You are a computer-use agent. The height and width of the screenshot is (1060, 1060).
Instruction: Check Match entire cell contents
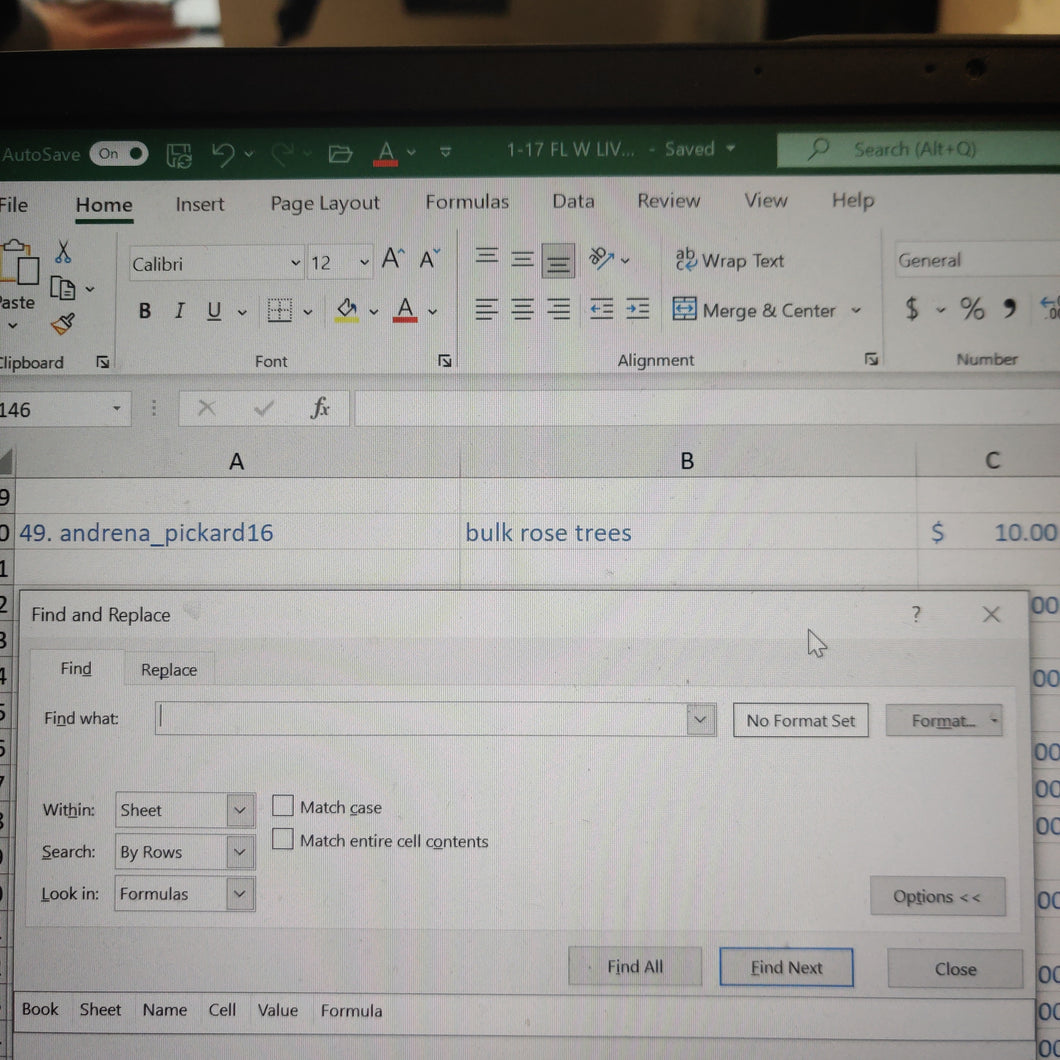point(283,839)
